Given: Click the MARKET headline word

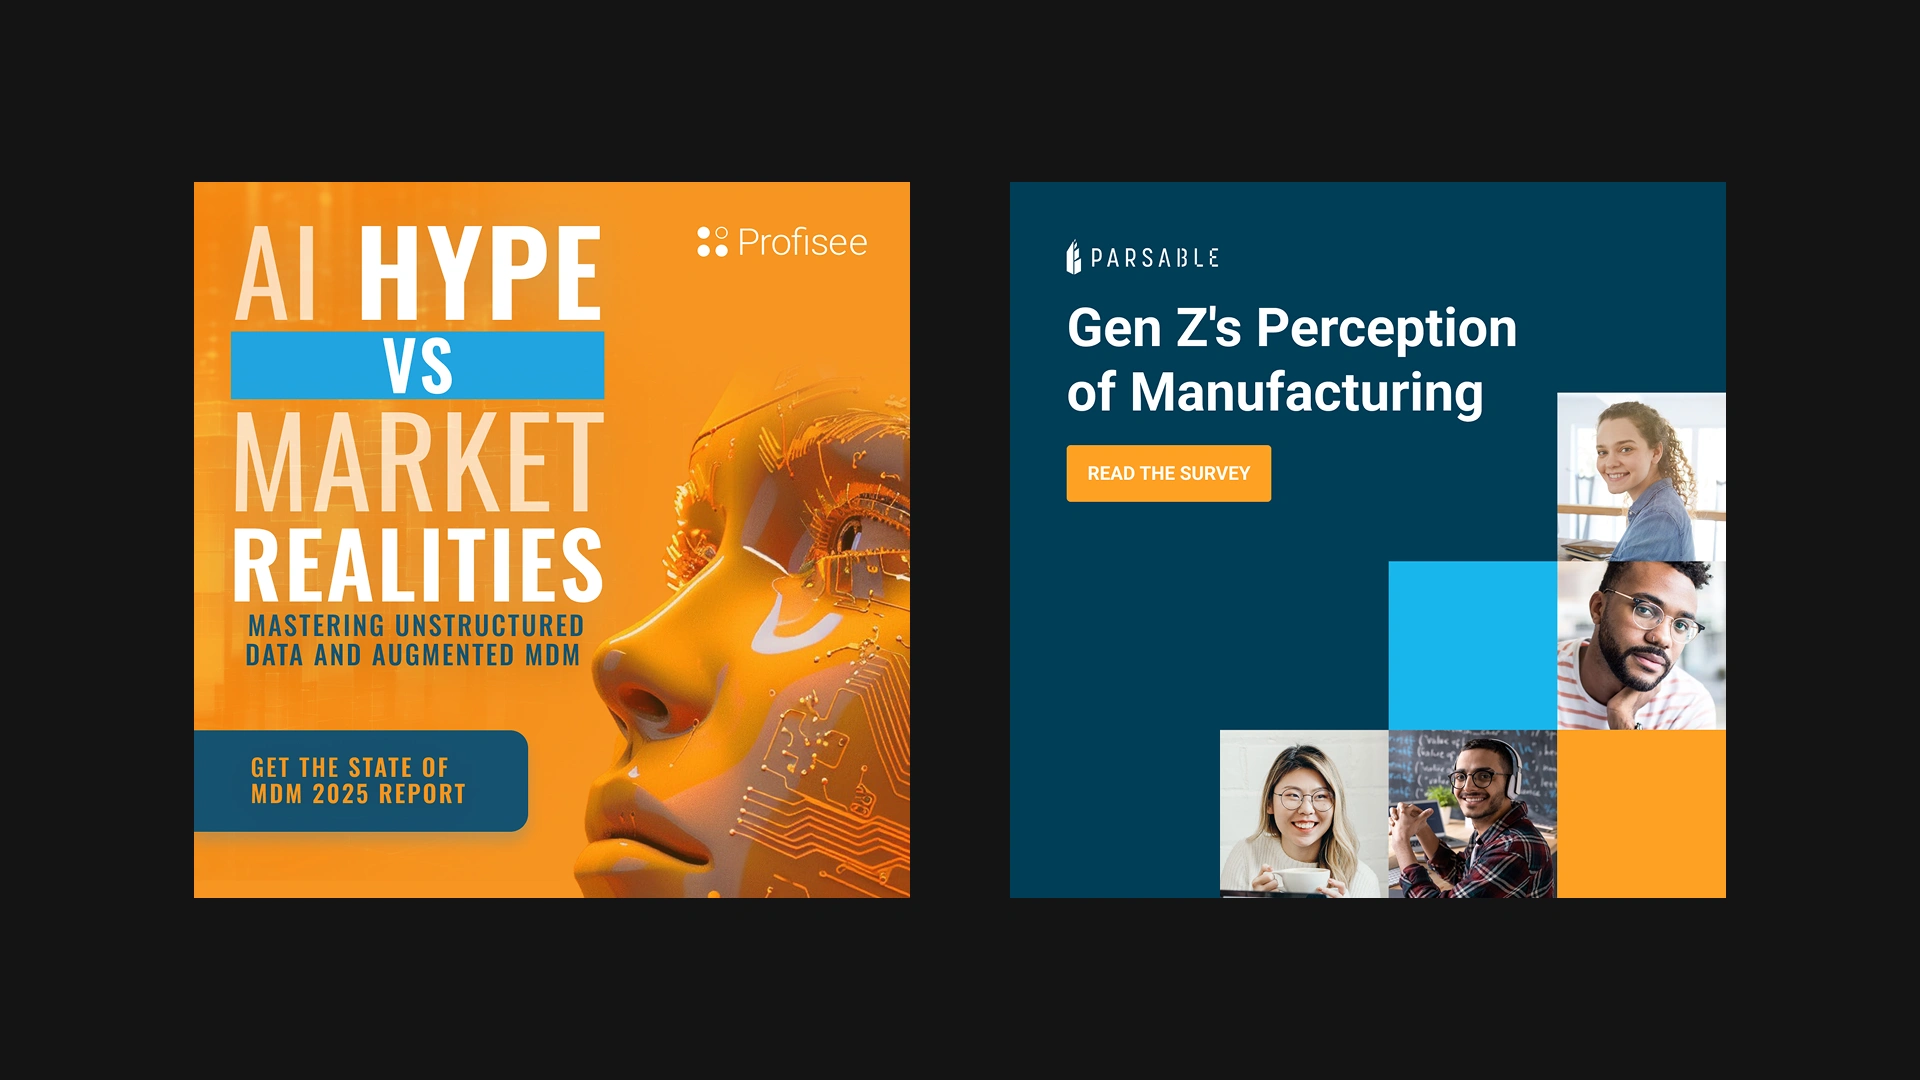Looking at the screenshot, I should click(418, 461).
